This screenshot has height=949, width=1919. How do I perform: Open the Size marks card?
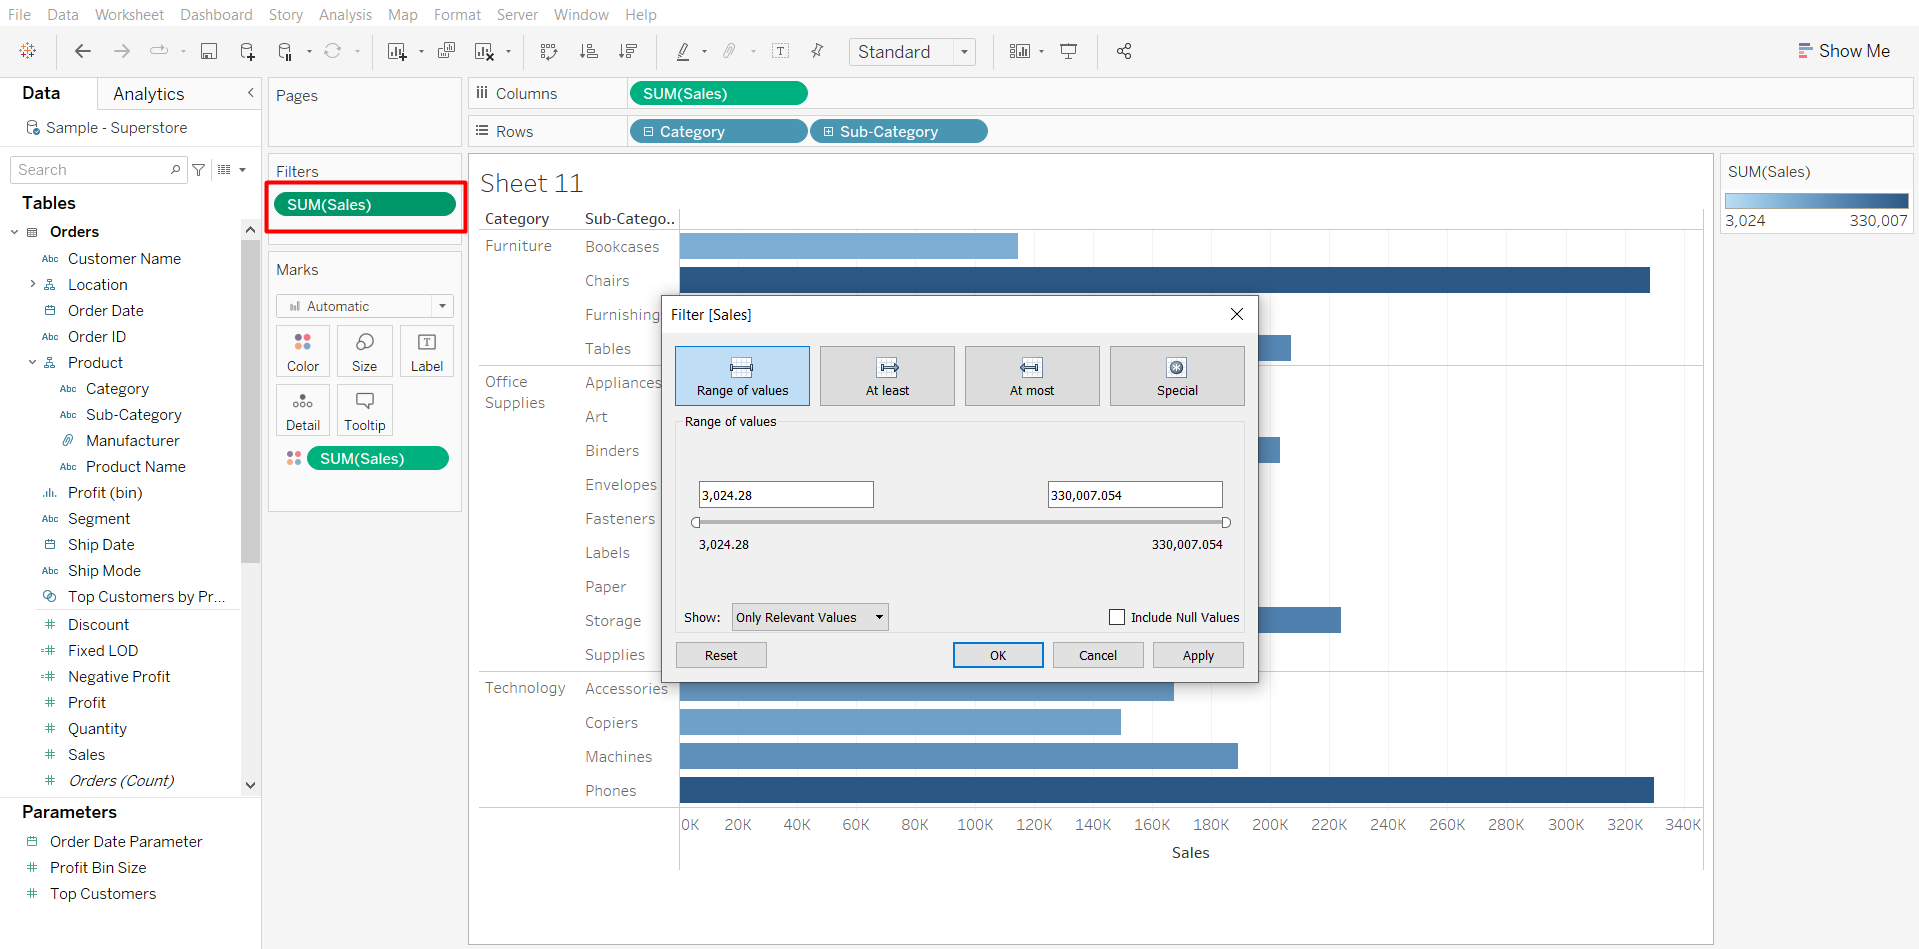(x=365, y=352)
